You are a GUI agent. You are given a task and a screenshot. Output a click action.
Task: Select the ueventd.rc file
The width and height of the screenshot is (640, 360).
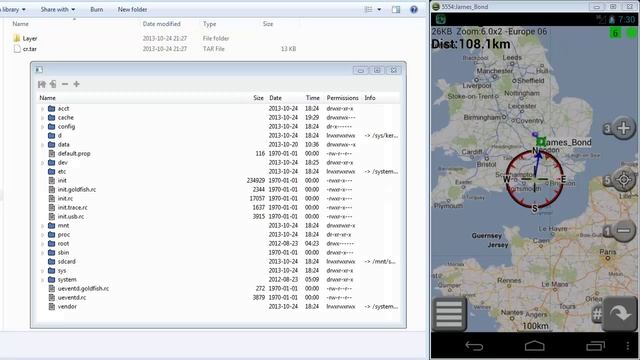click(219, 298)
